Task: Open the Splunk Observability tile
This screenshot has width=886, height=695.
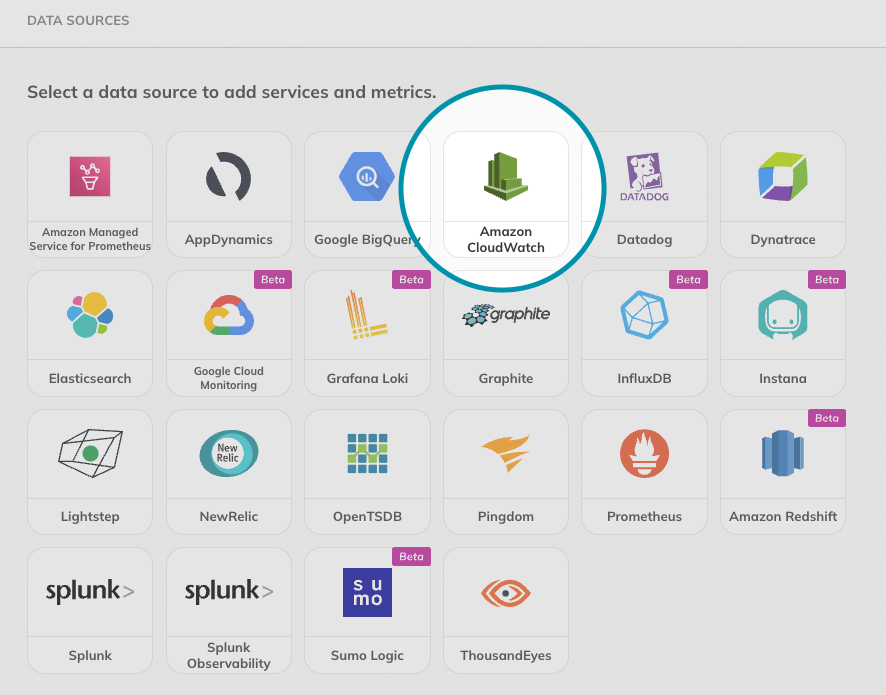Action: tap(228, 610)
